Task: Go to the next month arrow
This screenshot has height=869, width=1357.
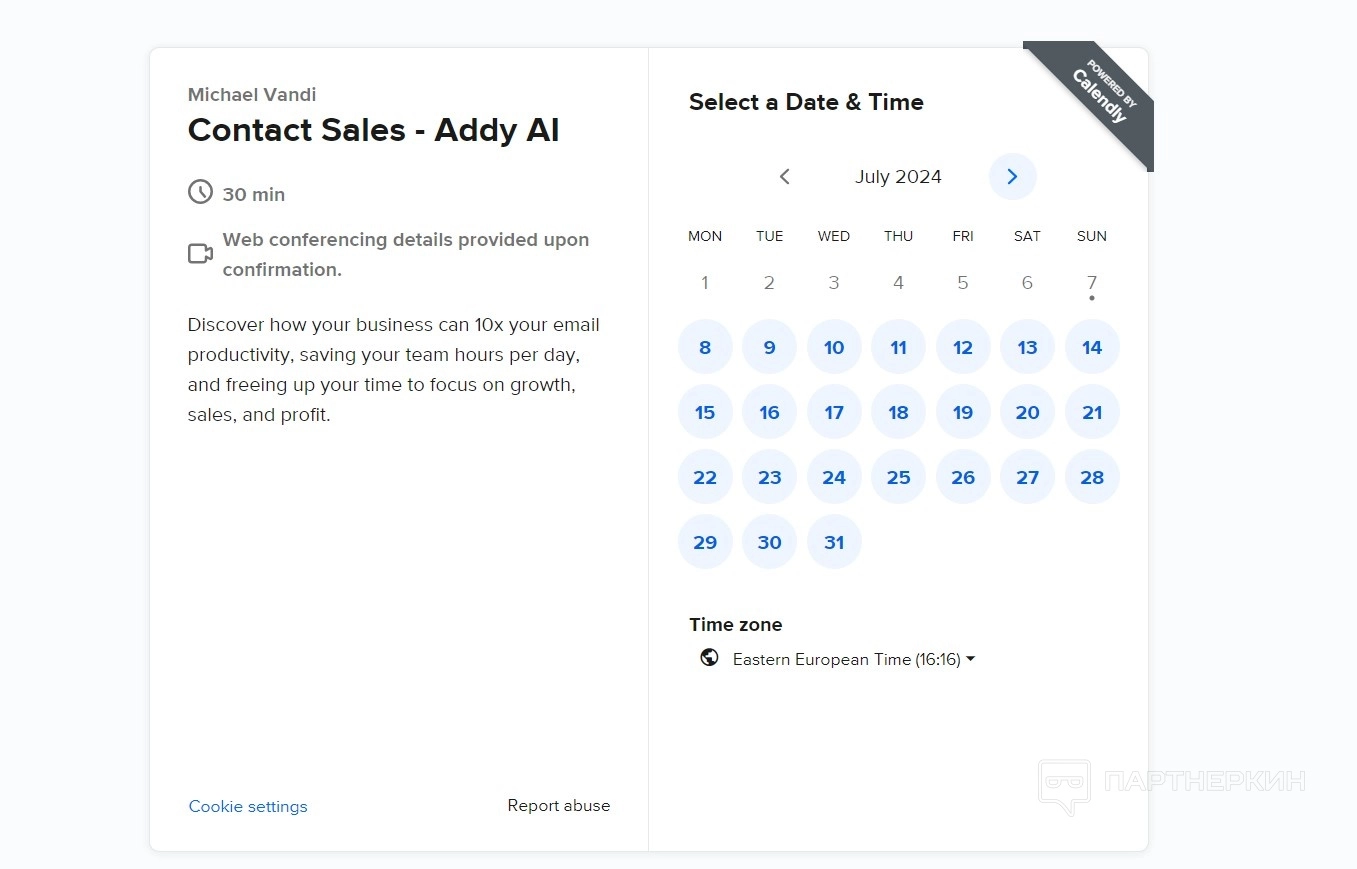Action: click(1012, 177)
